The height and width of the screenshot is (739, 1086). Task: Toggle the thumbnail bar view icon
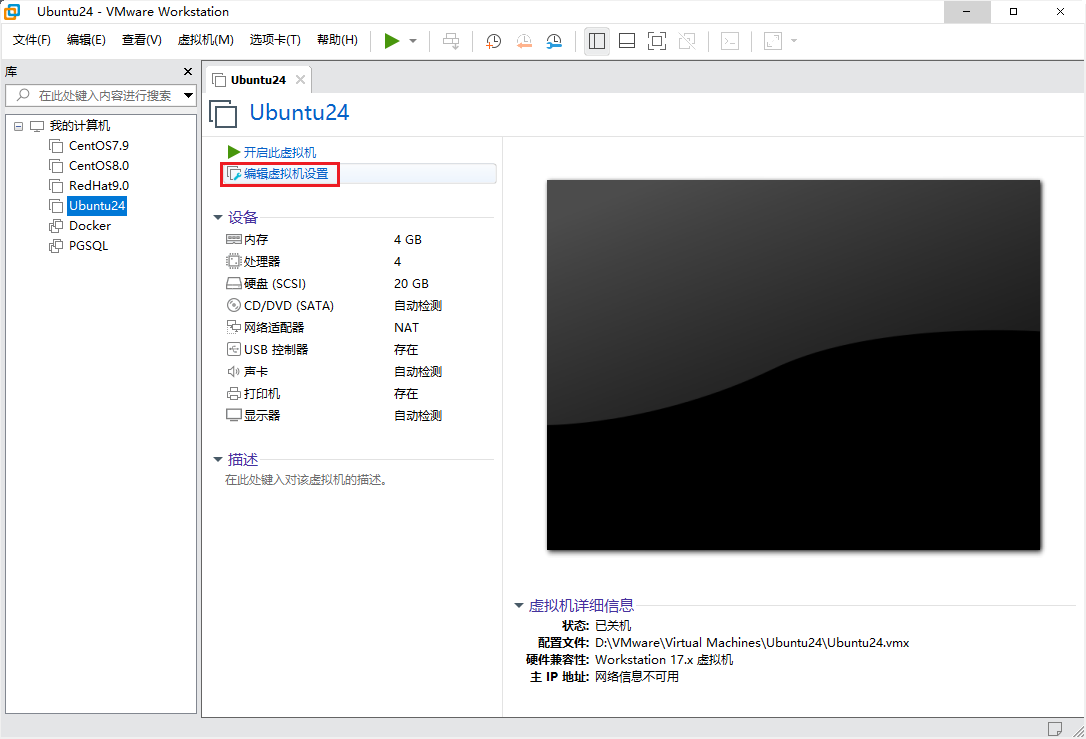coord(627,41)
